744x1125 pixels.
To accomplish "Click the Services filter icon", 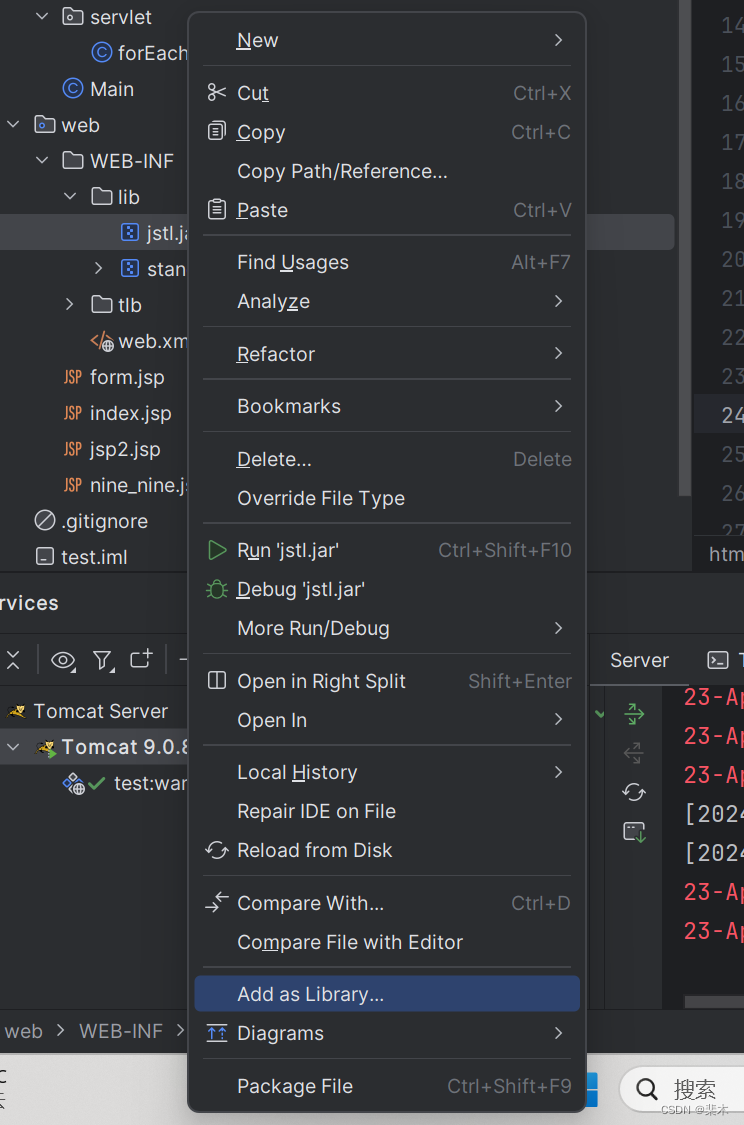I will pyautogui.click(x=103, y=660).
